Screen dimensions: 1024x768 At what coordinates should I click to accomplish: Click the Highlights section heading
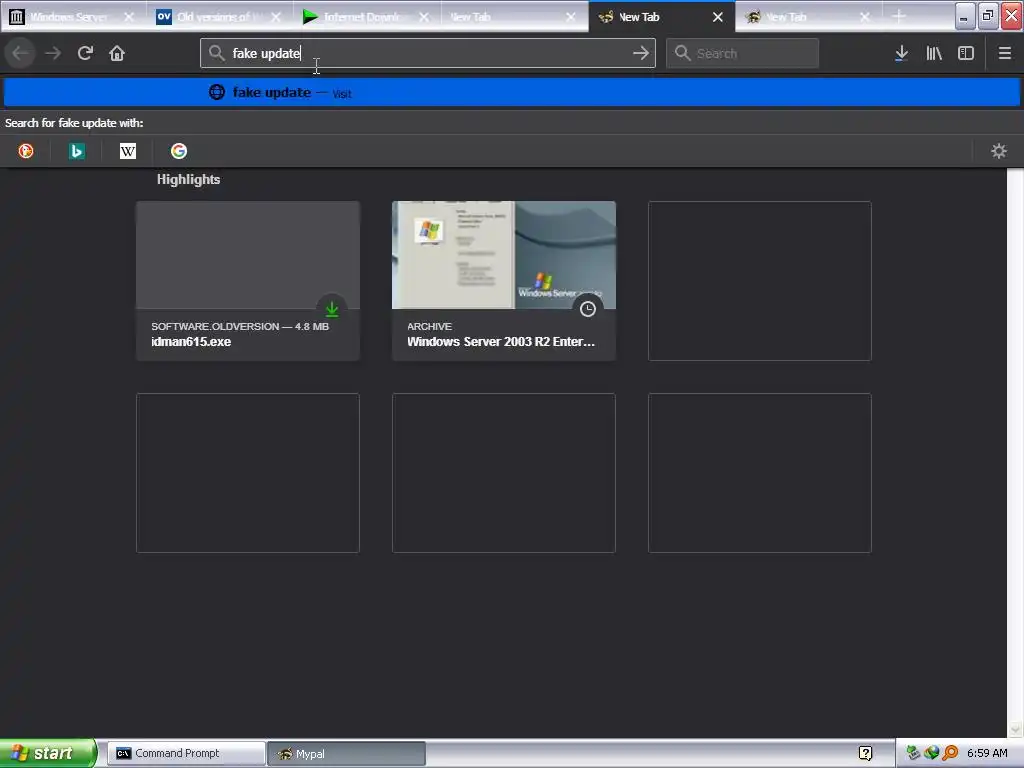pos(188,180)
